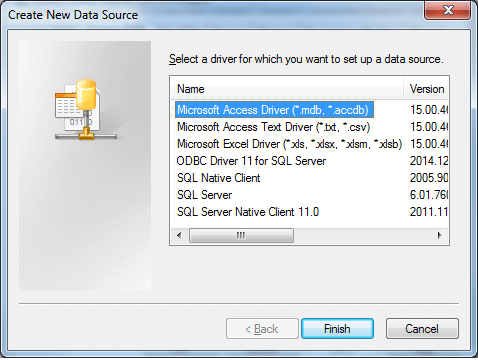Click the left arrow of horizontal scrollbar
478x360 pixels.
[179, 235]
